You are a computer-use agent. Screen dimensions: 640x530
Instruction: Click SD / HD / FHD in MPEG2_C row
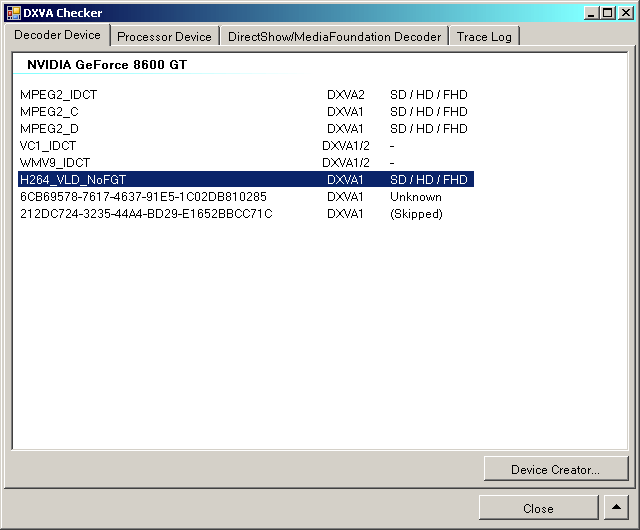pyautogui.click(x=429, y=112)
